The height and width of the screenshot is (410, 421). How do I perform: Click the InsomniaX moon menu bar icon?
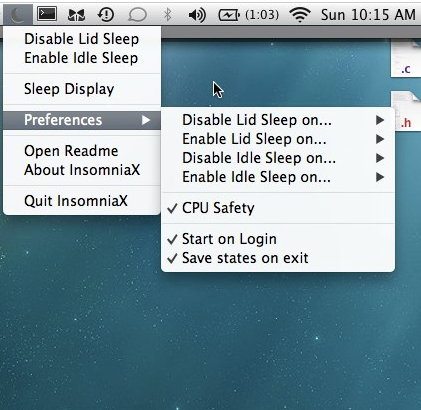pyautogui.click(x=18, y=15)
